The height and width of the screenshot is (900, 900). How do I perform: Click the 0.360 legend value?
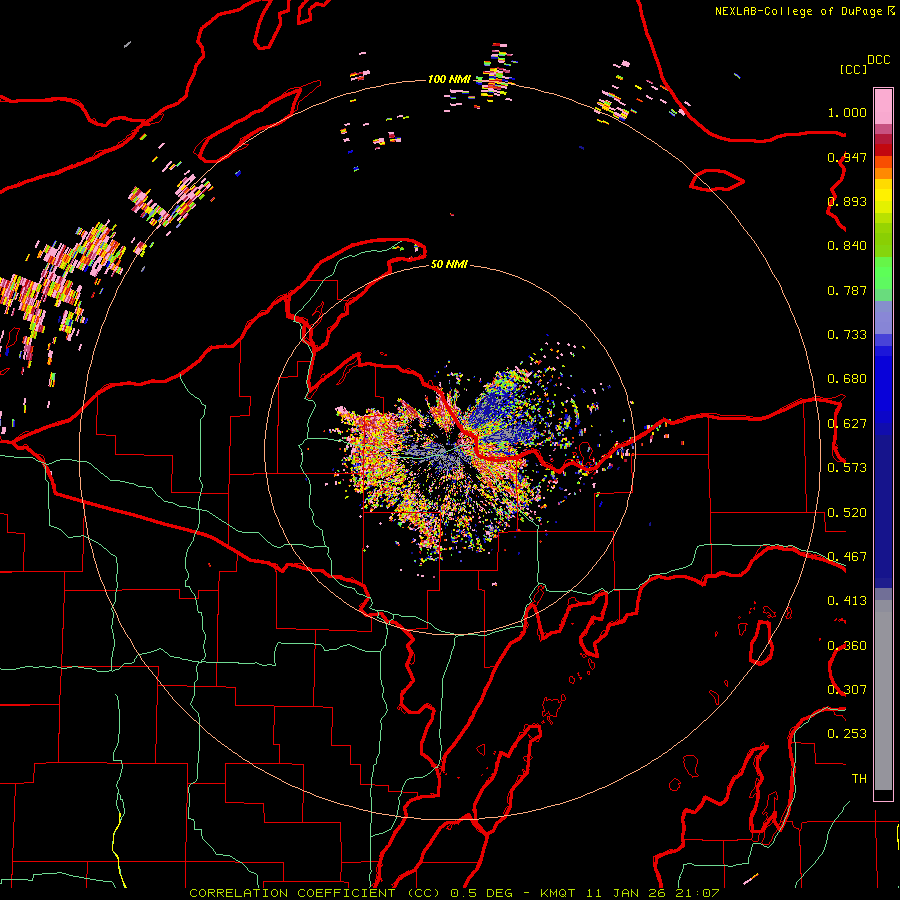(x=847, y=646)
